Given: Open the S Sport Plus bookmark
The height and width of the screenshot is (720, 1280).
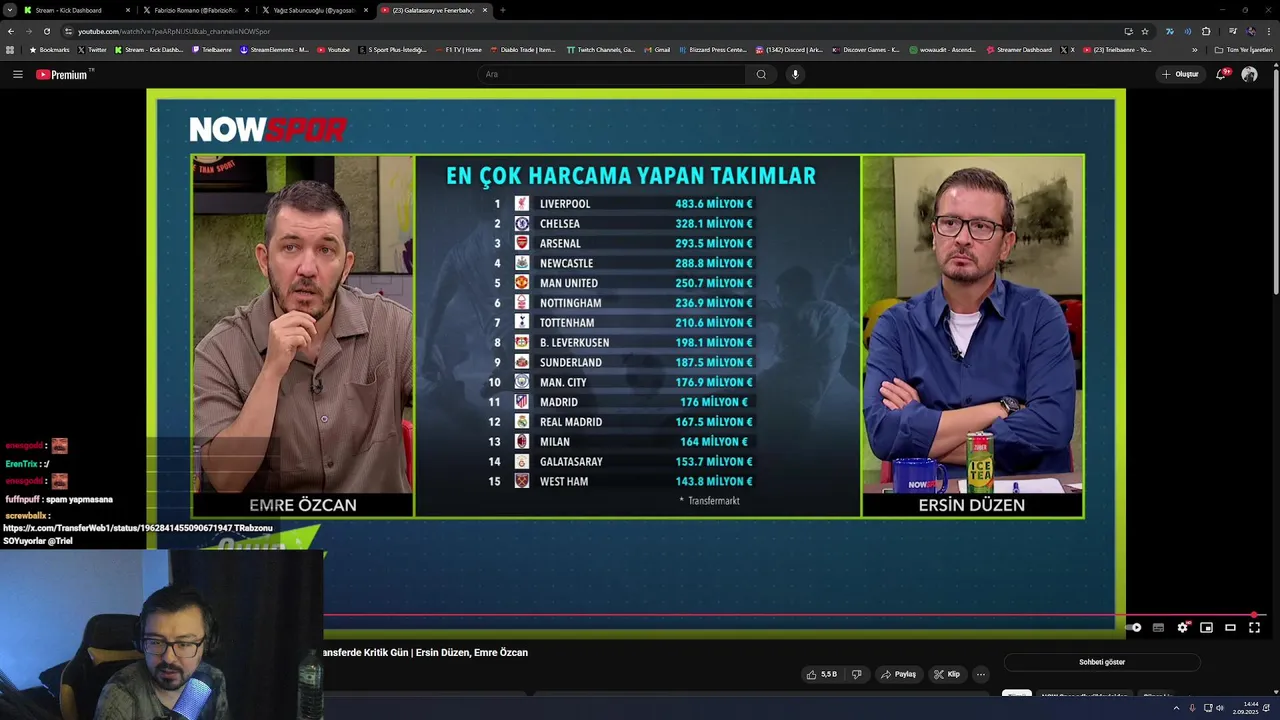Looking at the screenshot, I should point(392,49).
